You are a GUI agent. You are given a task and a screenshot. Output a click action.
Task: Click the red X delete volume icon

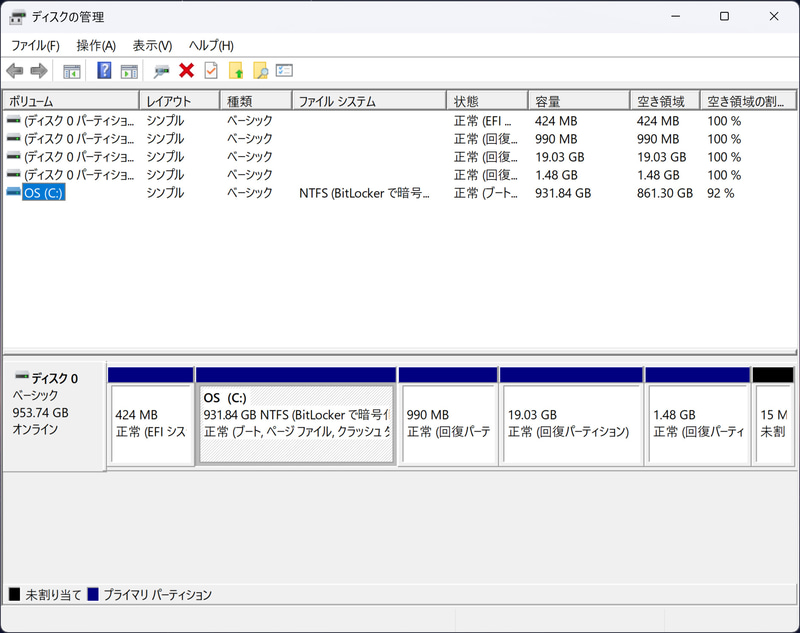pos(186,70)
